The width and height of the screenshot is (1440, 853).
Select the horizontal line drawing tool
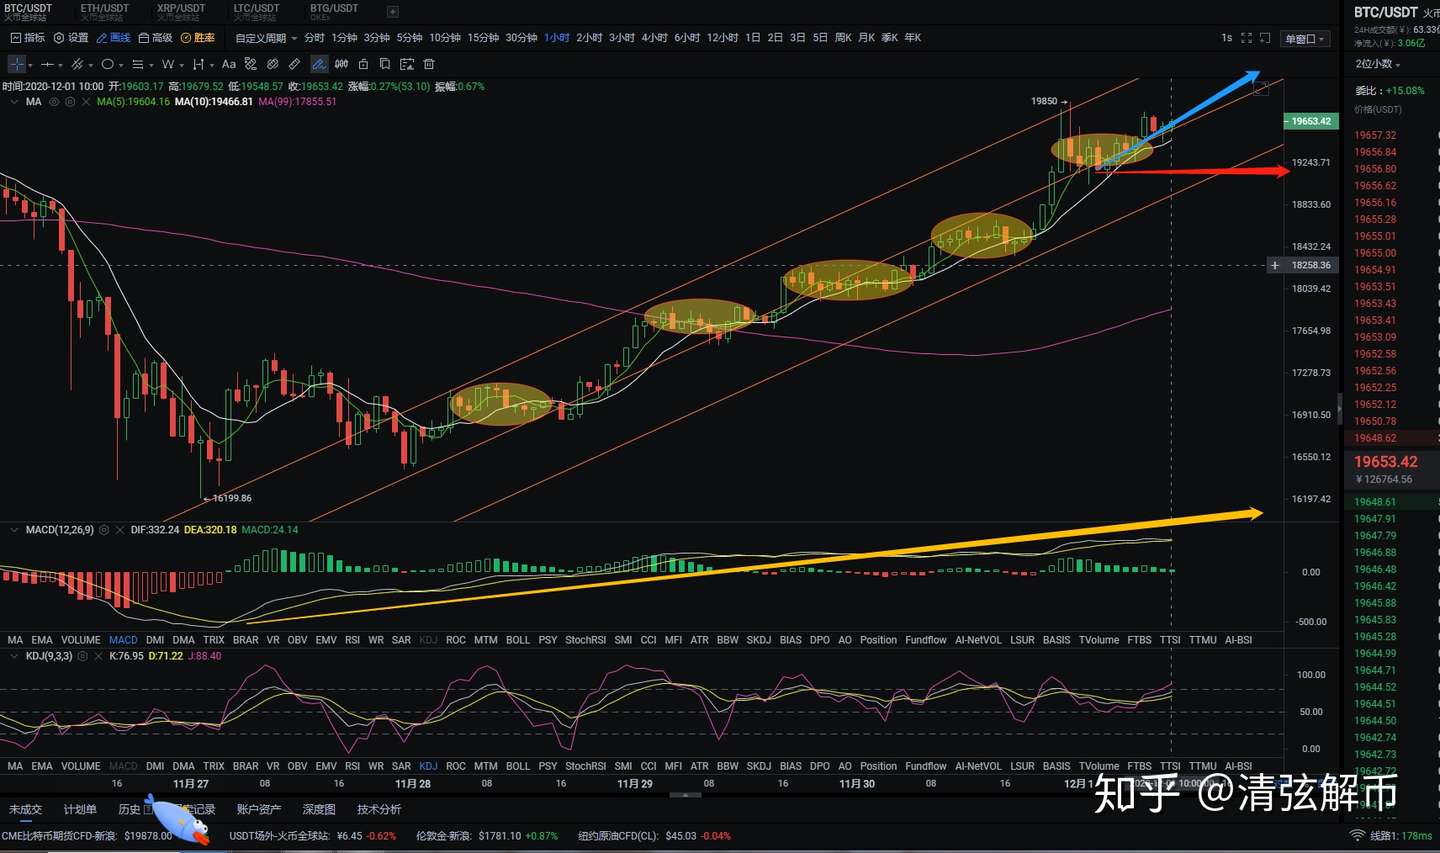[47, 64]
